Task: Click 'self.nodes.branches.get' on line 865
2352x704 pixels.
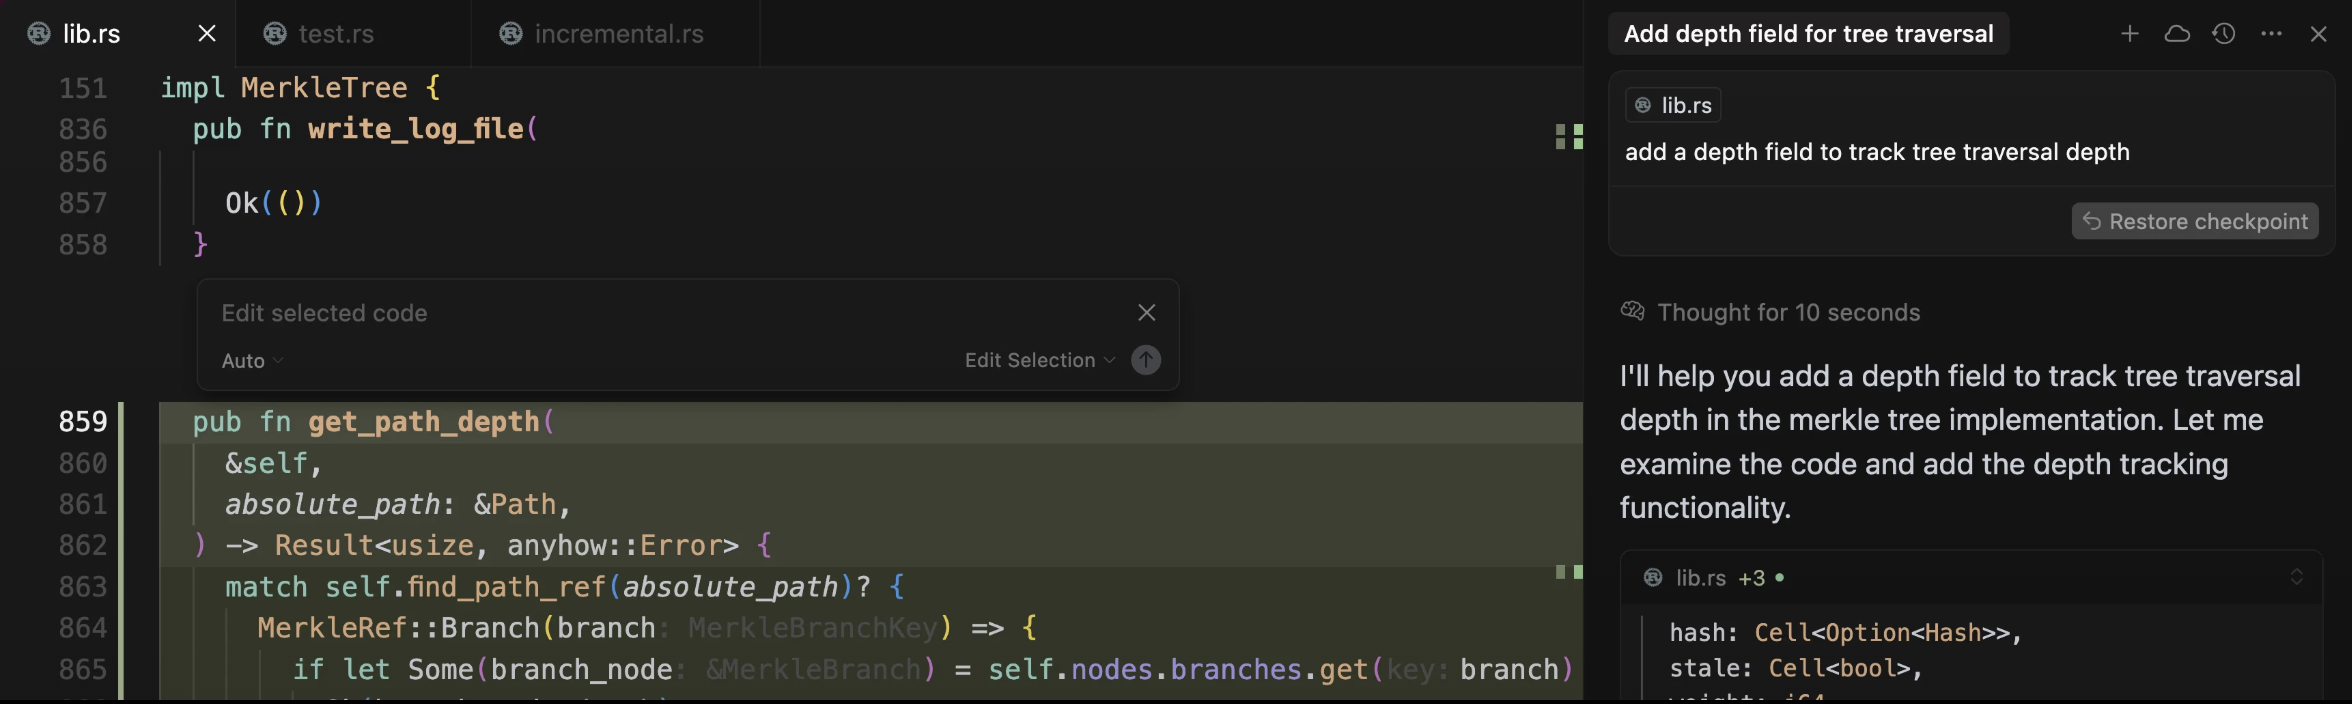Action: tap(1180, 669)
